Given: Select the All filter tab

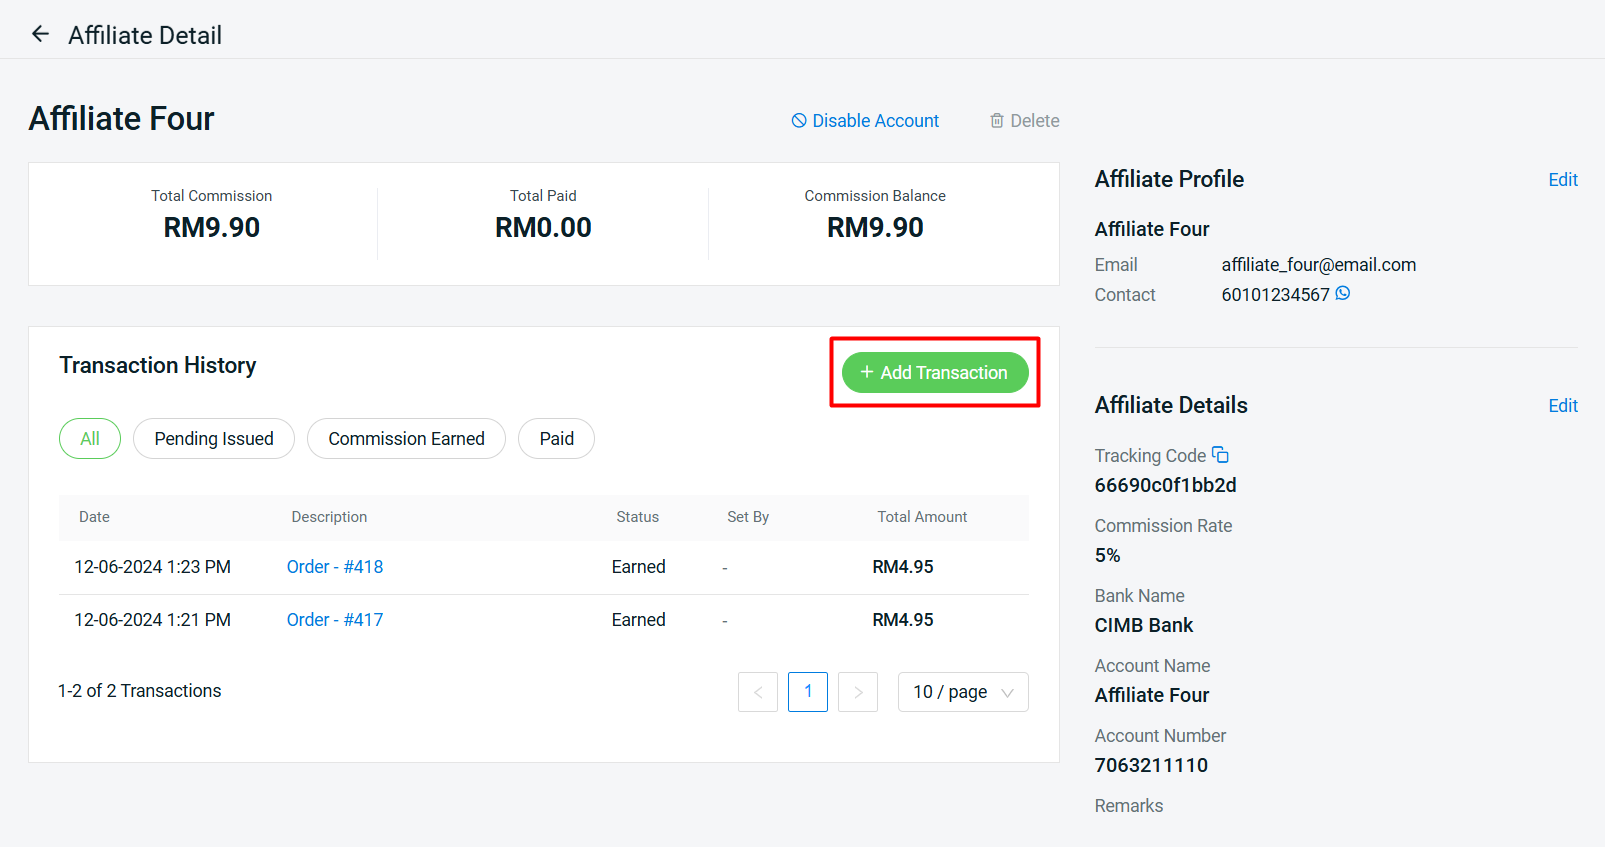Looking at the screenshot, I should (x=90, y=439).
